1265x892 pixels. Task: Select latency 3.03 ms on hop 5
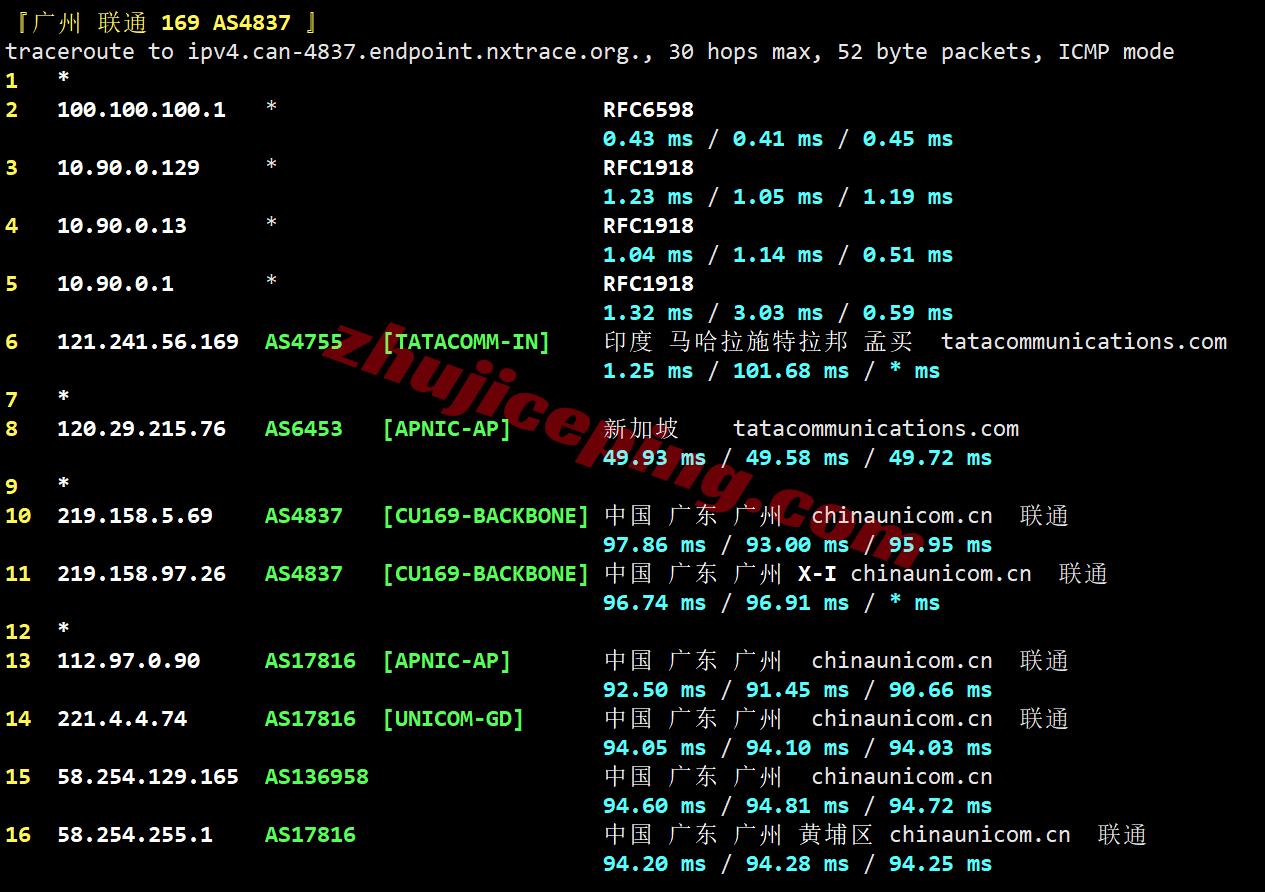[x=778, y=313]
